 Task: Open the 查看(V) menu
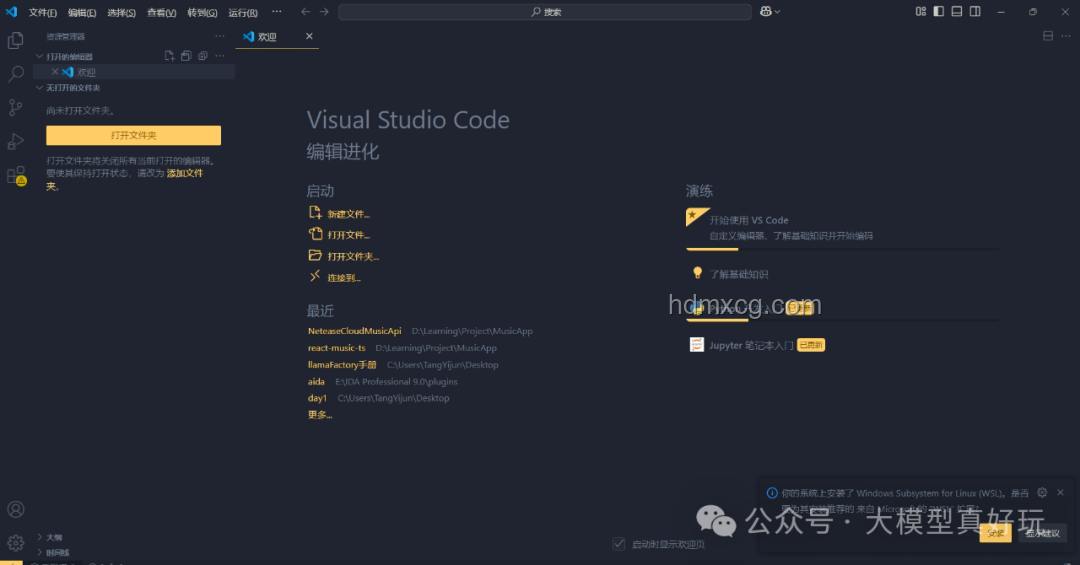click(x=161, y=12)
